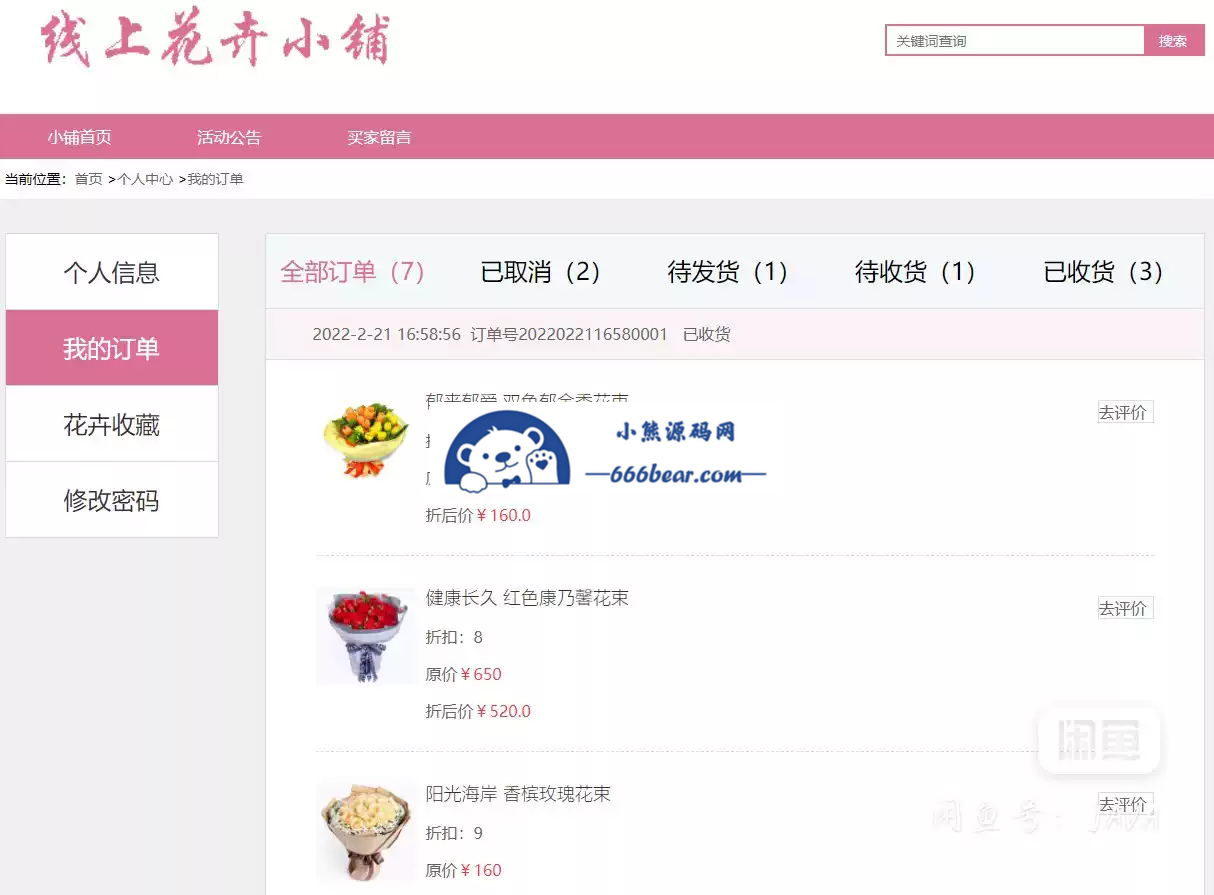Select the 花卉收藏 sidebar item
Viewport: 1214px width, 895px height.
click(x=112, y=424)
